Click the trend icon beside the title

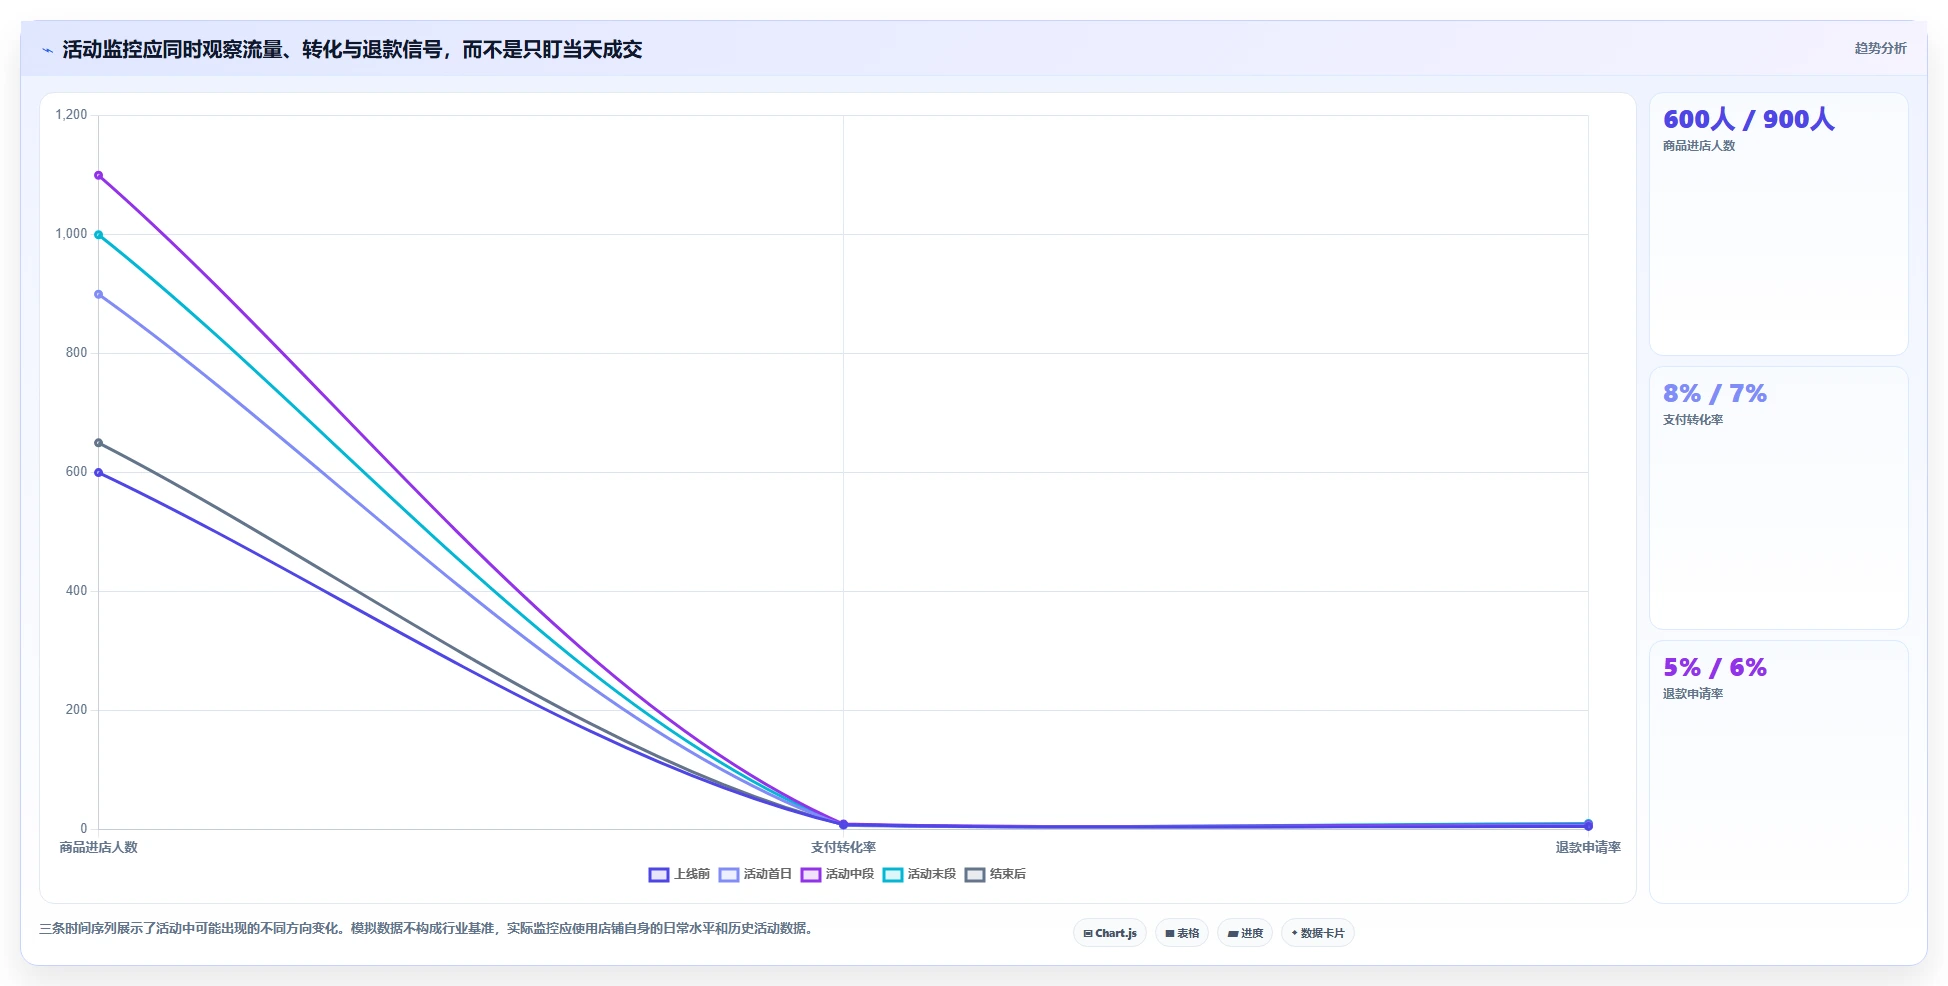pyautogui.click(x=47, y=50)
